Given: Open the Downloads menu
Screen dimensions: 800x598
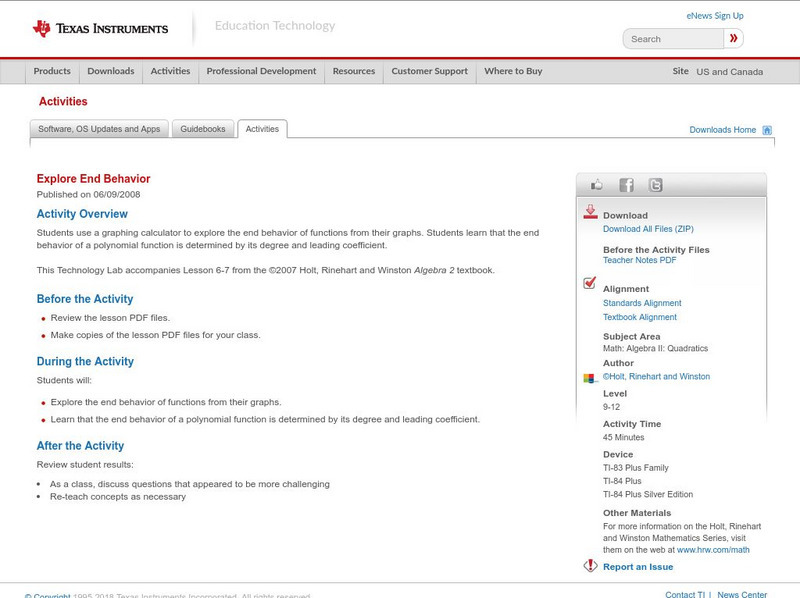Looking at the screenshot, I should (x=111, y=71).
